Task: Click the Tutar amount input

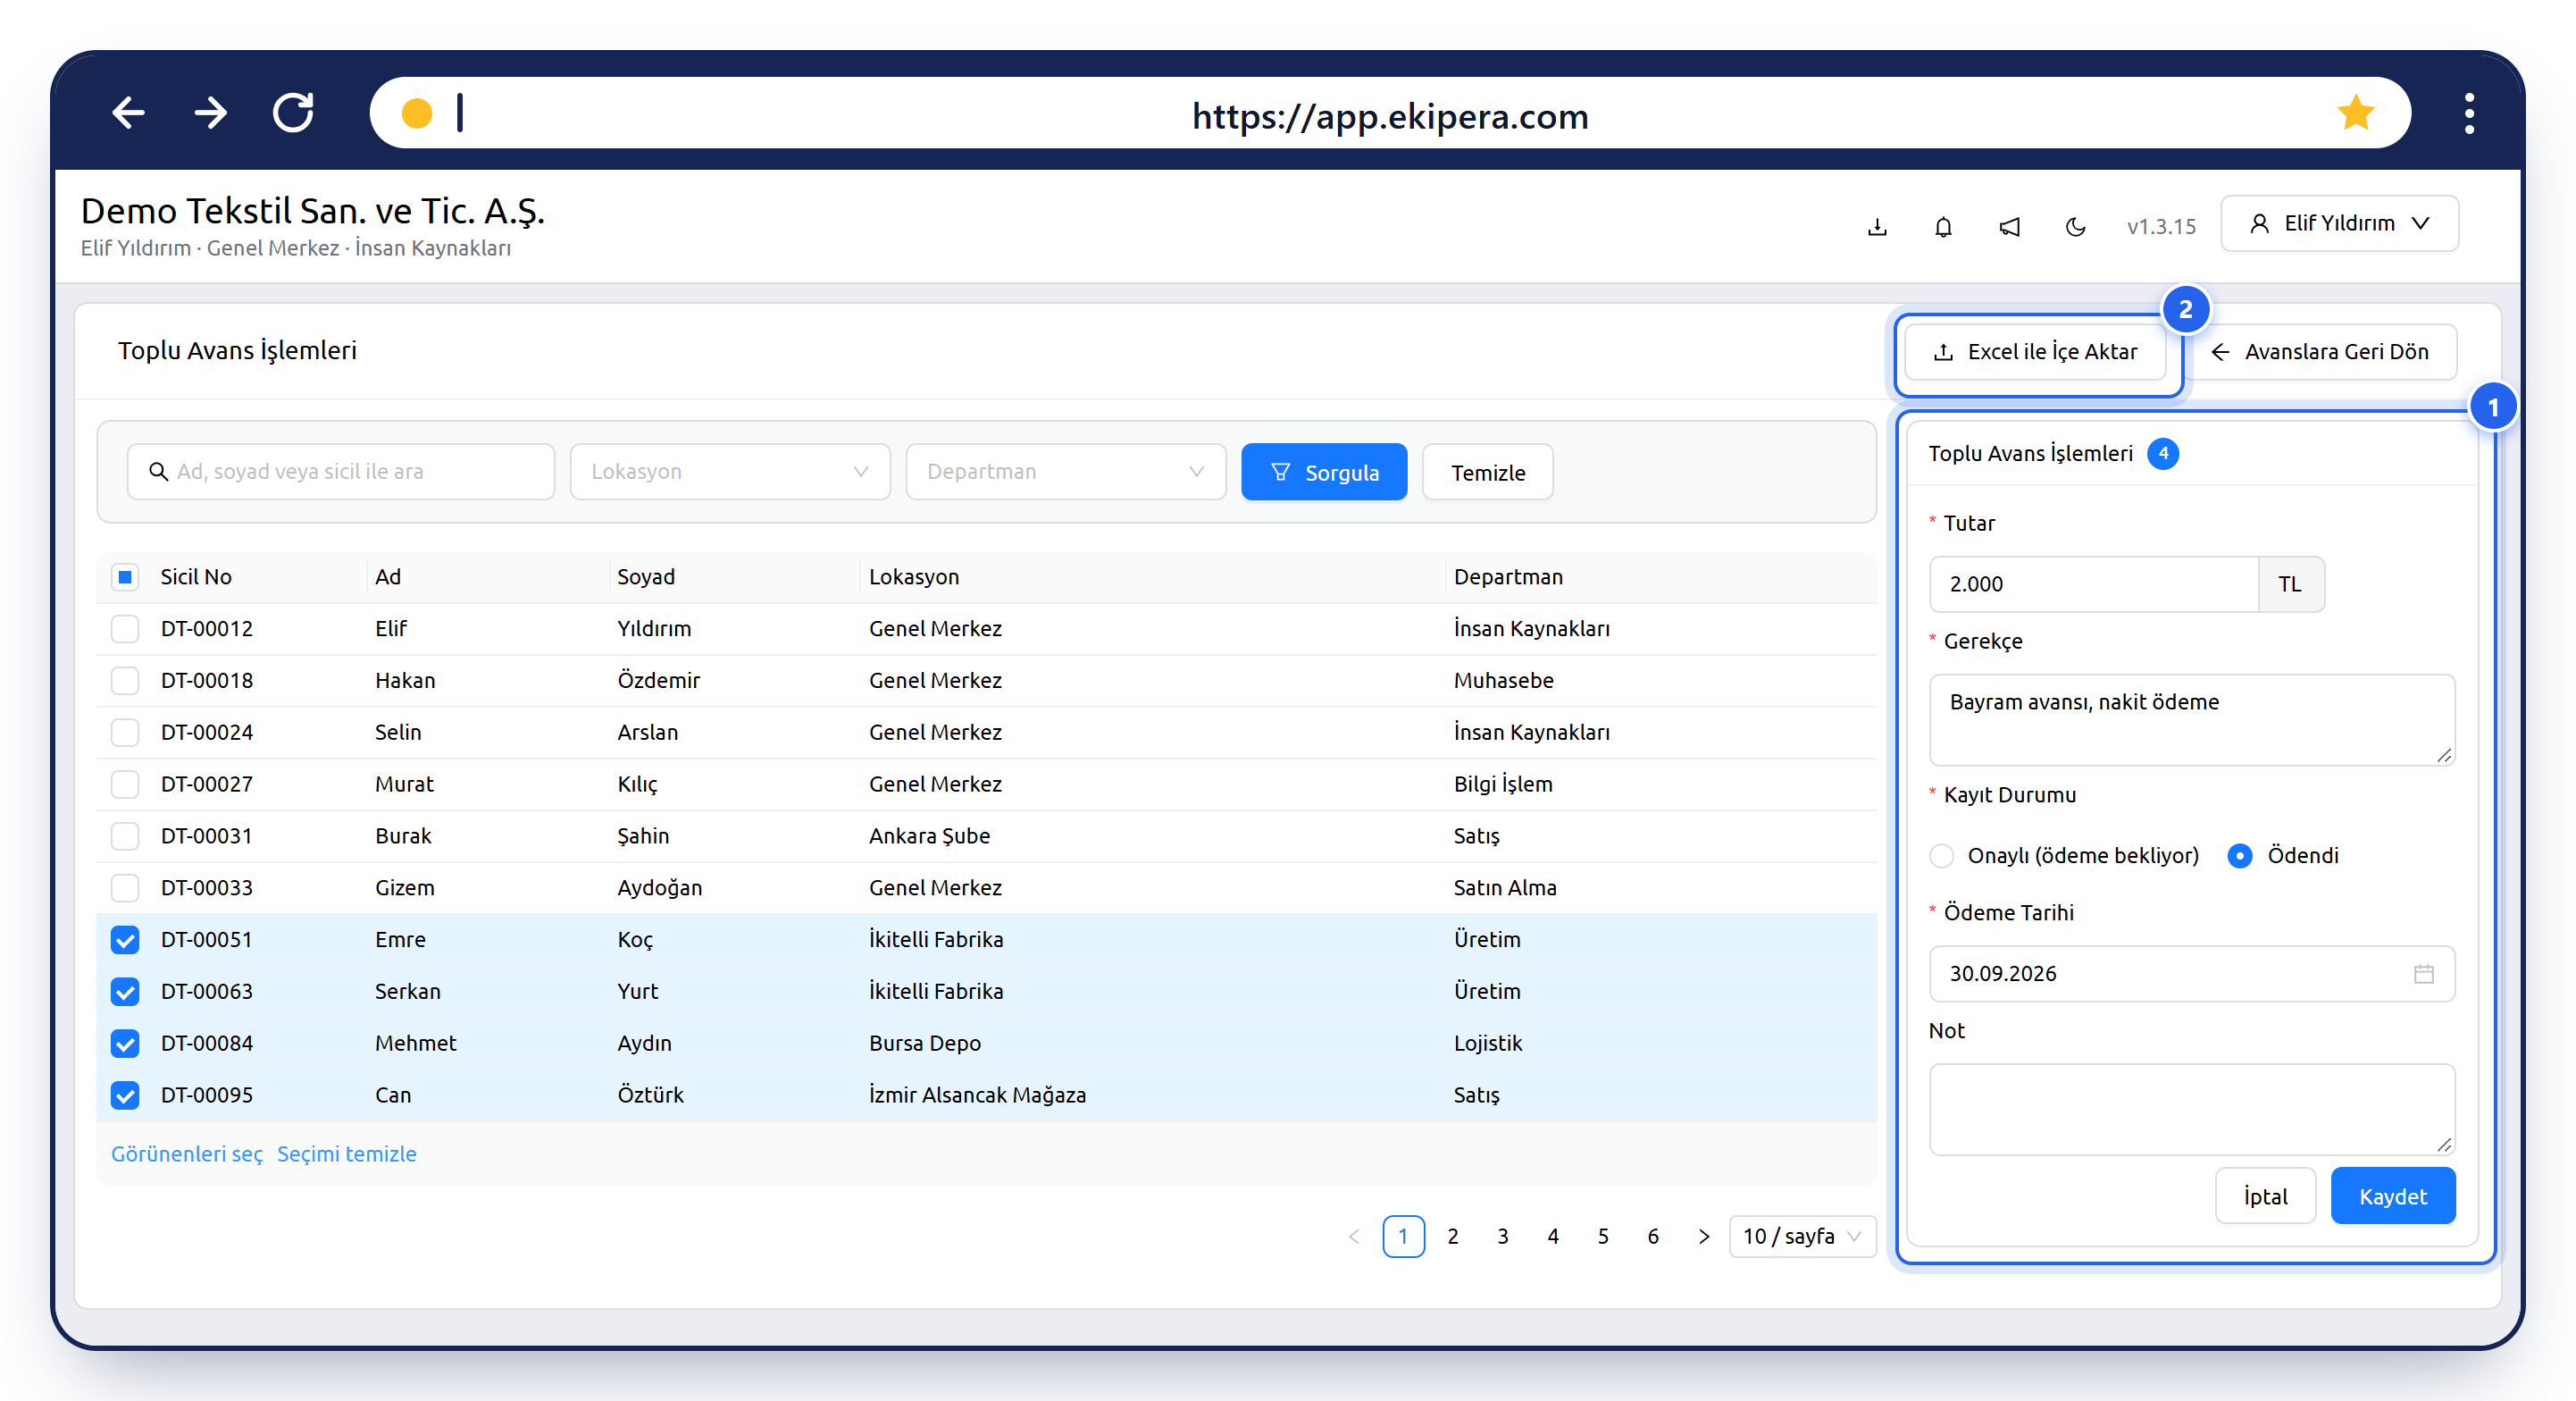Action: coord(2093,584)
